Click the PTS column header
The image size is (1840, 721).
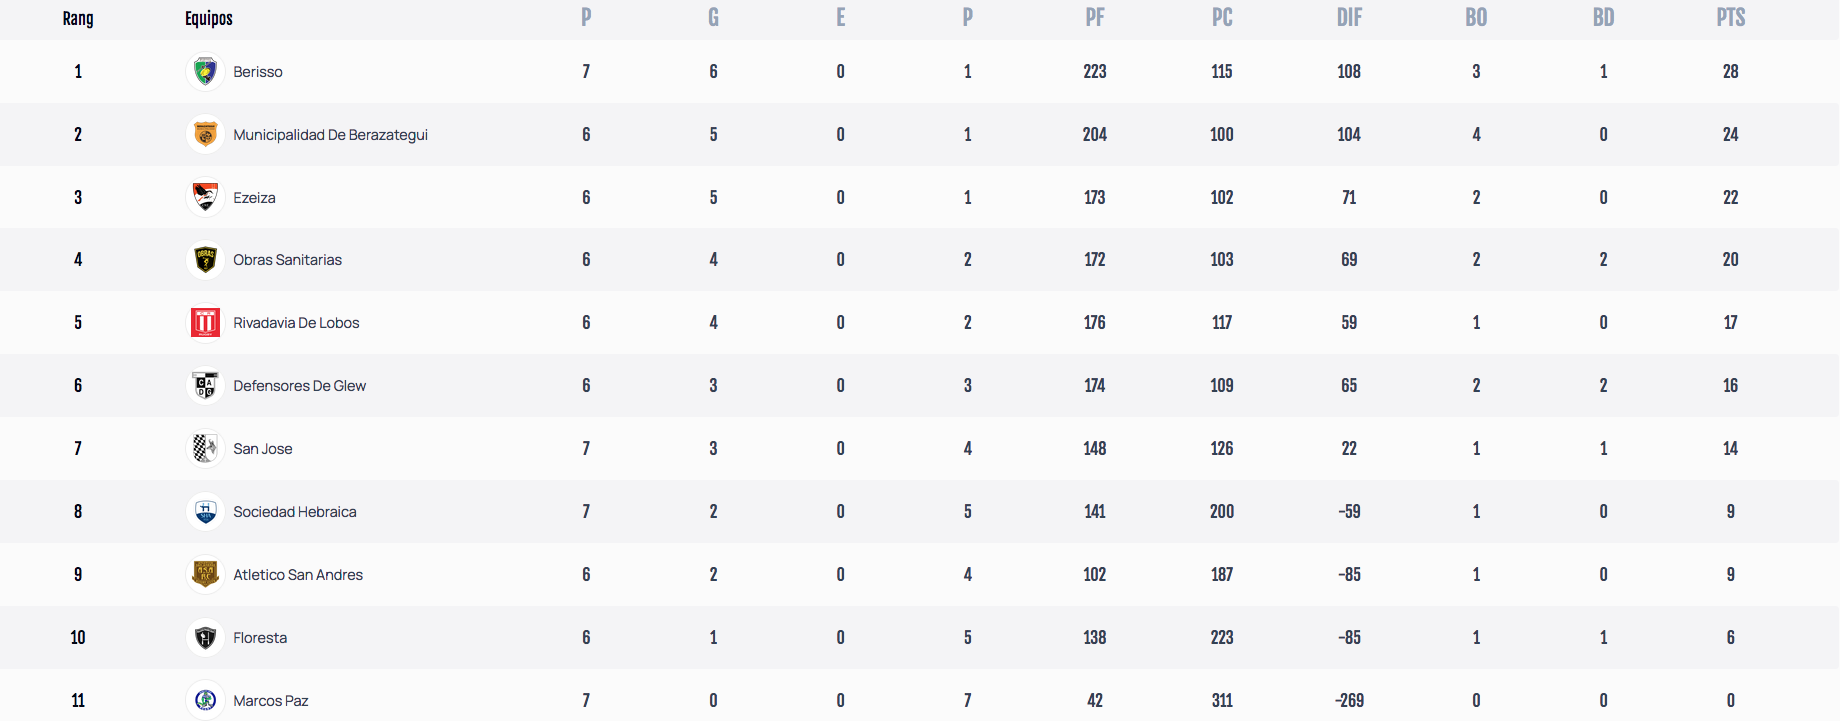click(1730, 18)
